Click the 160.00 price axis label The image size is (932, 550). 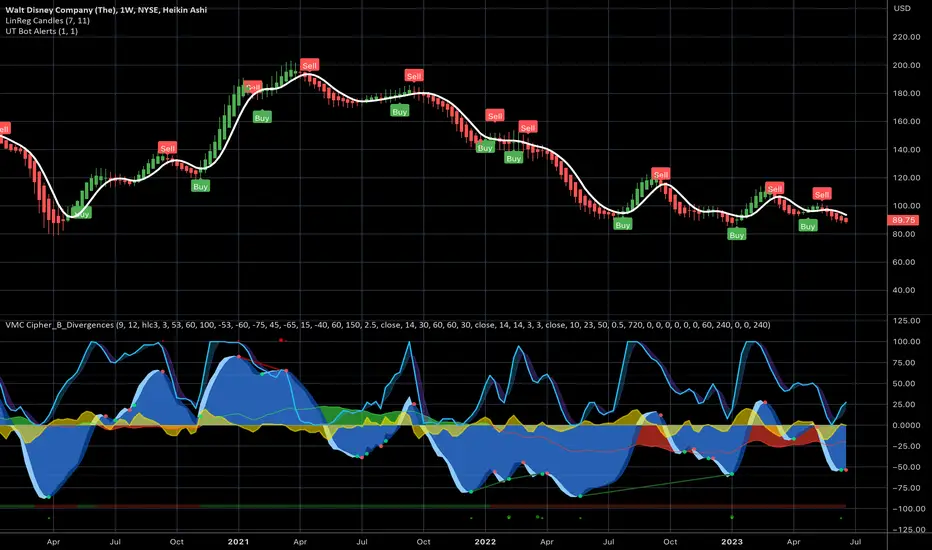[x=906, y=121]
